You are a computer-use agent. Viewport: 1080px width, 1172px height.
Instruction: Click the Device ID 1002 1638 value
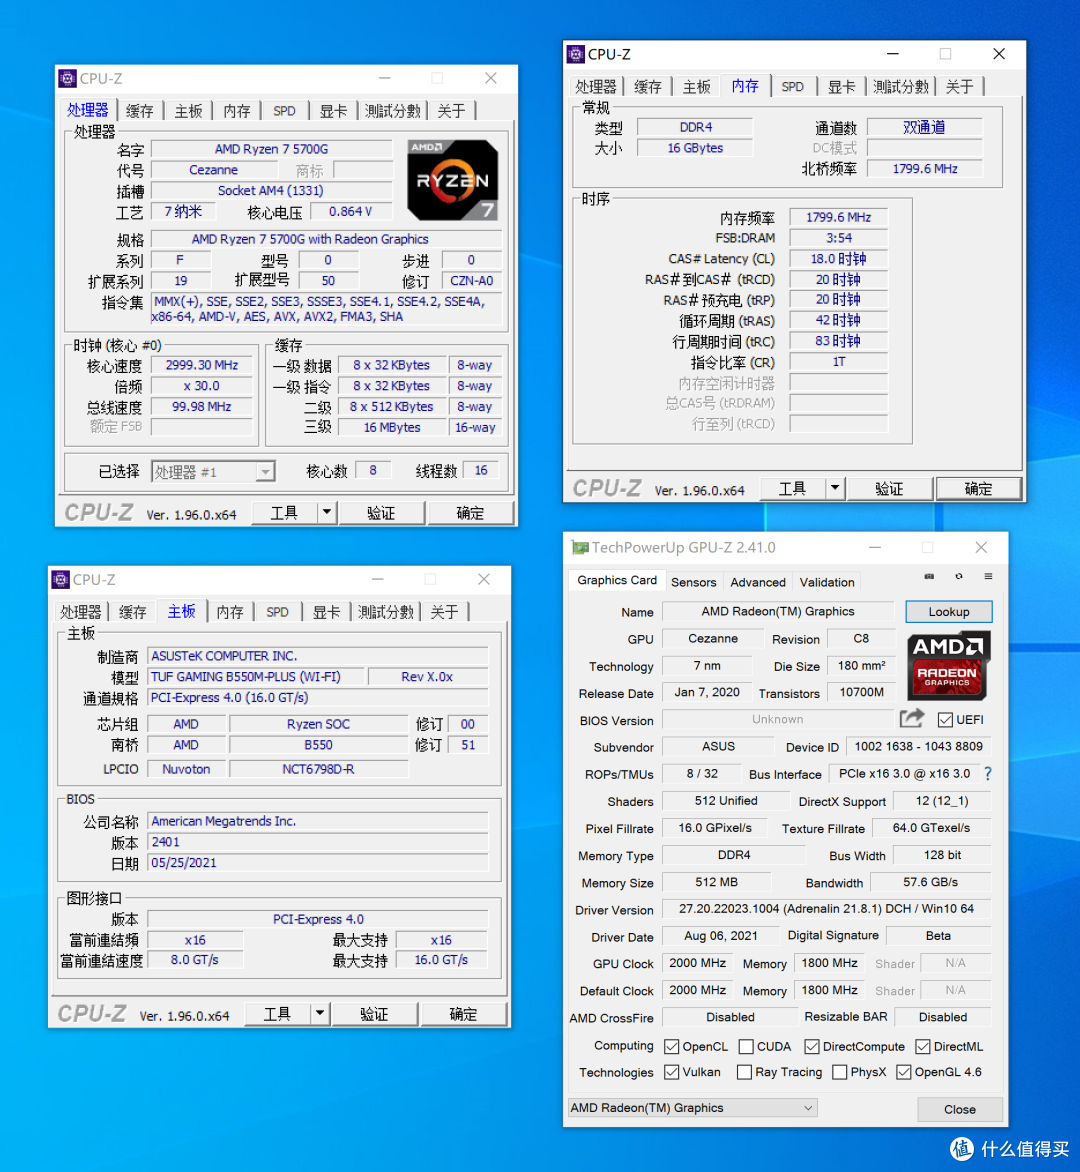tap(919, 747)
